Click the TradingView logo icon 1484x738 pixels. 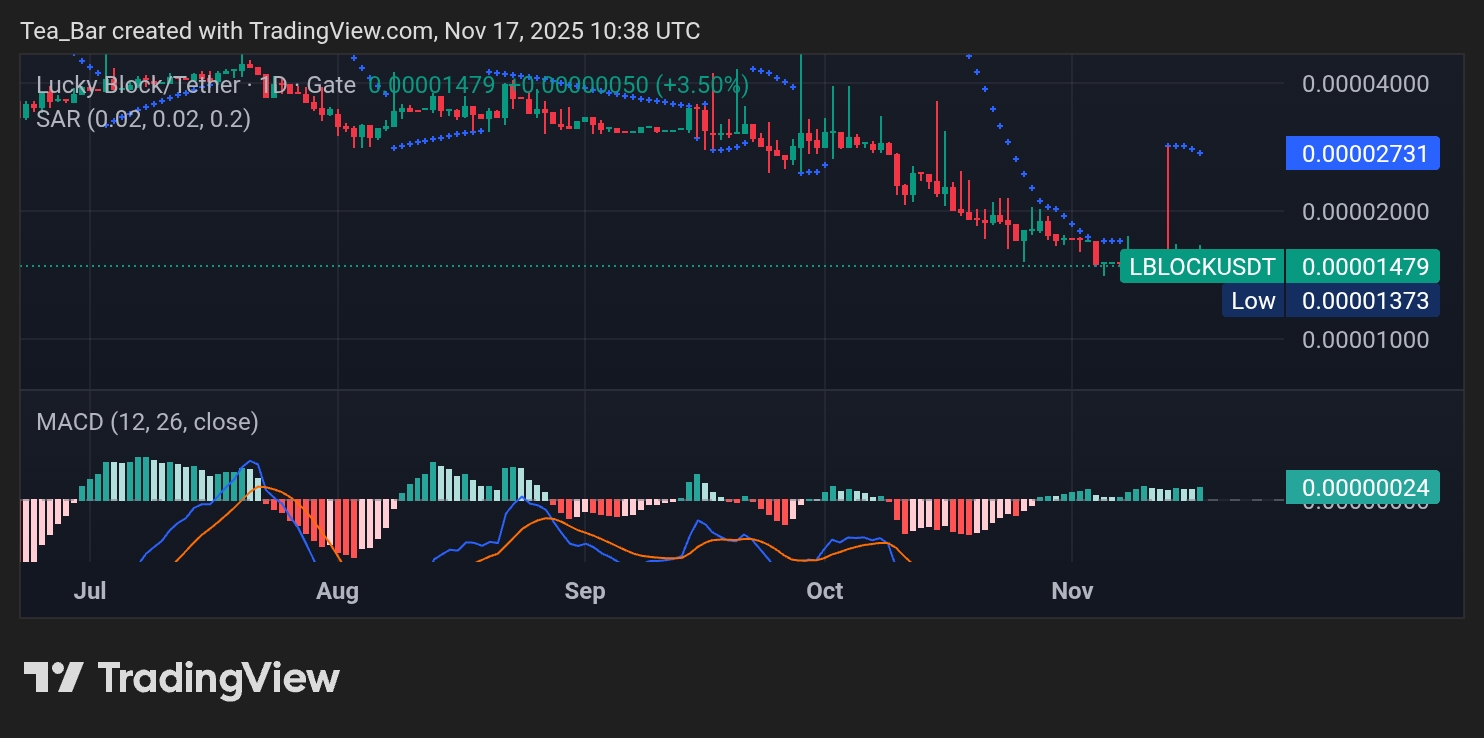(x=53, y=678)
